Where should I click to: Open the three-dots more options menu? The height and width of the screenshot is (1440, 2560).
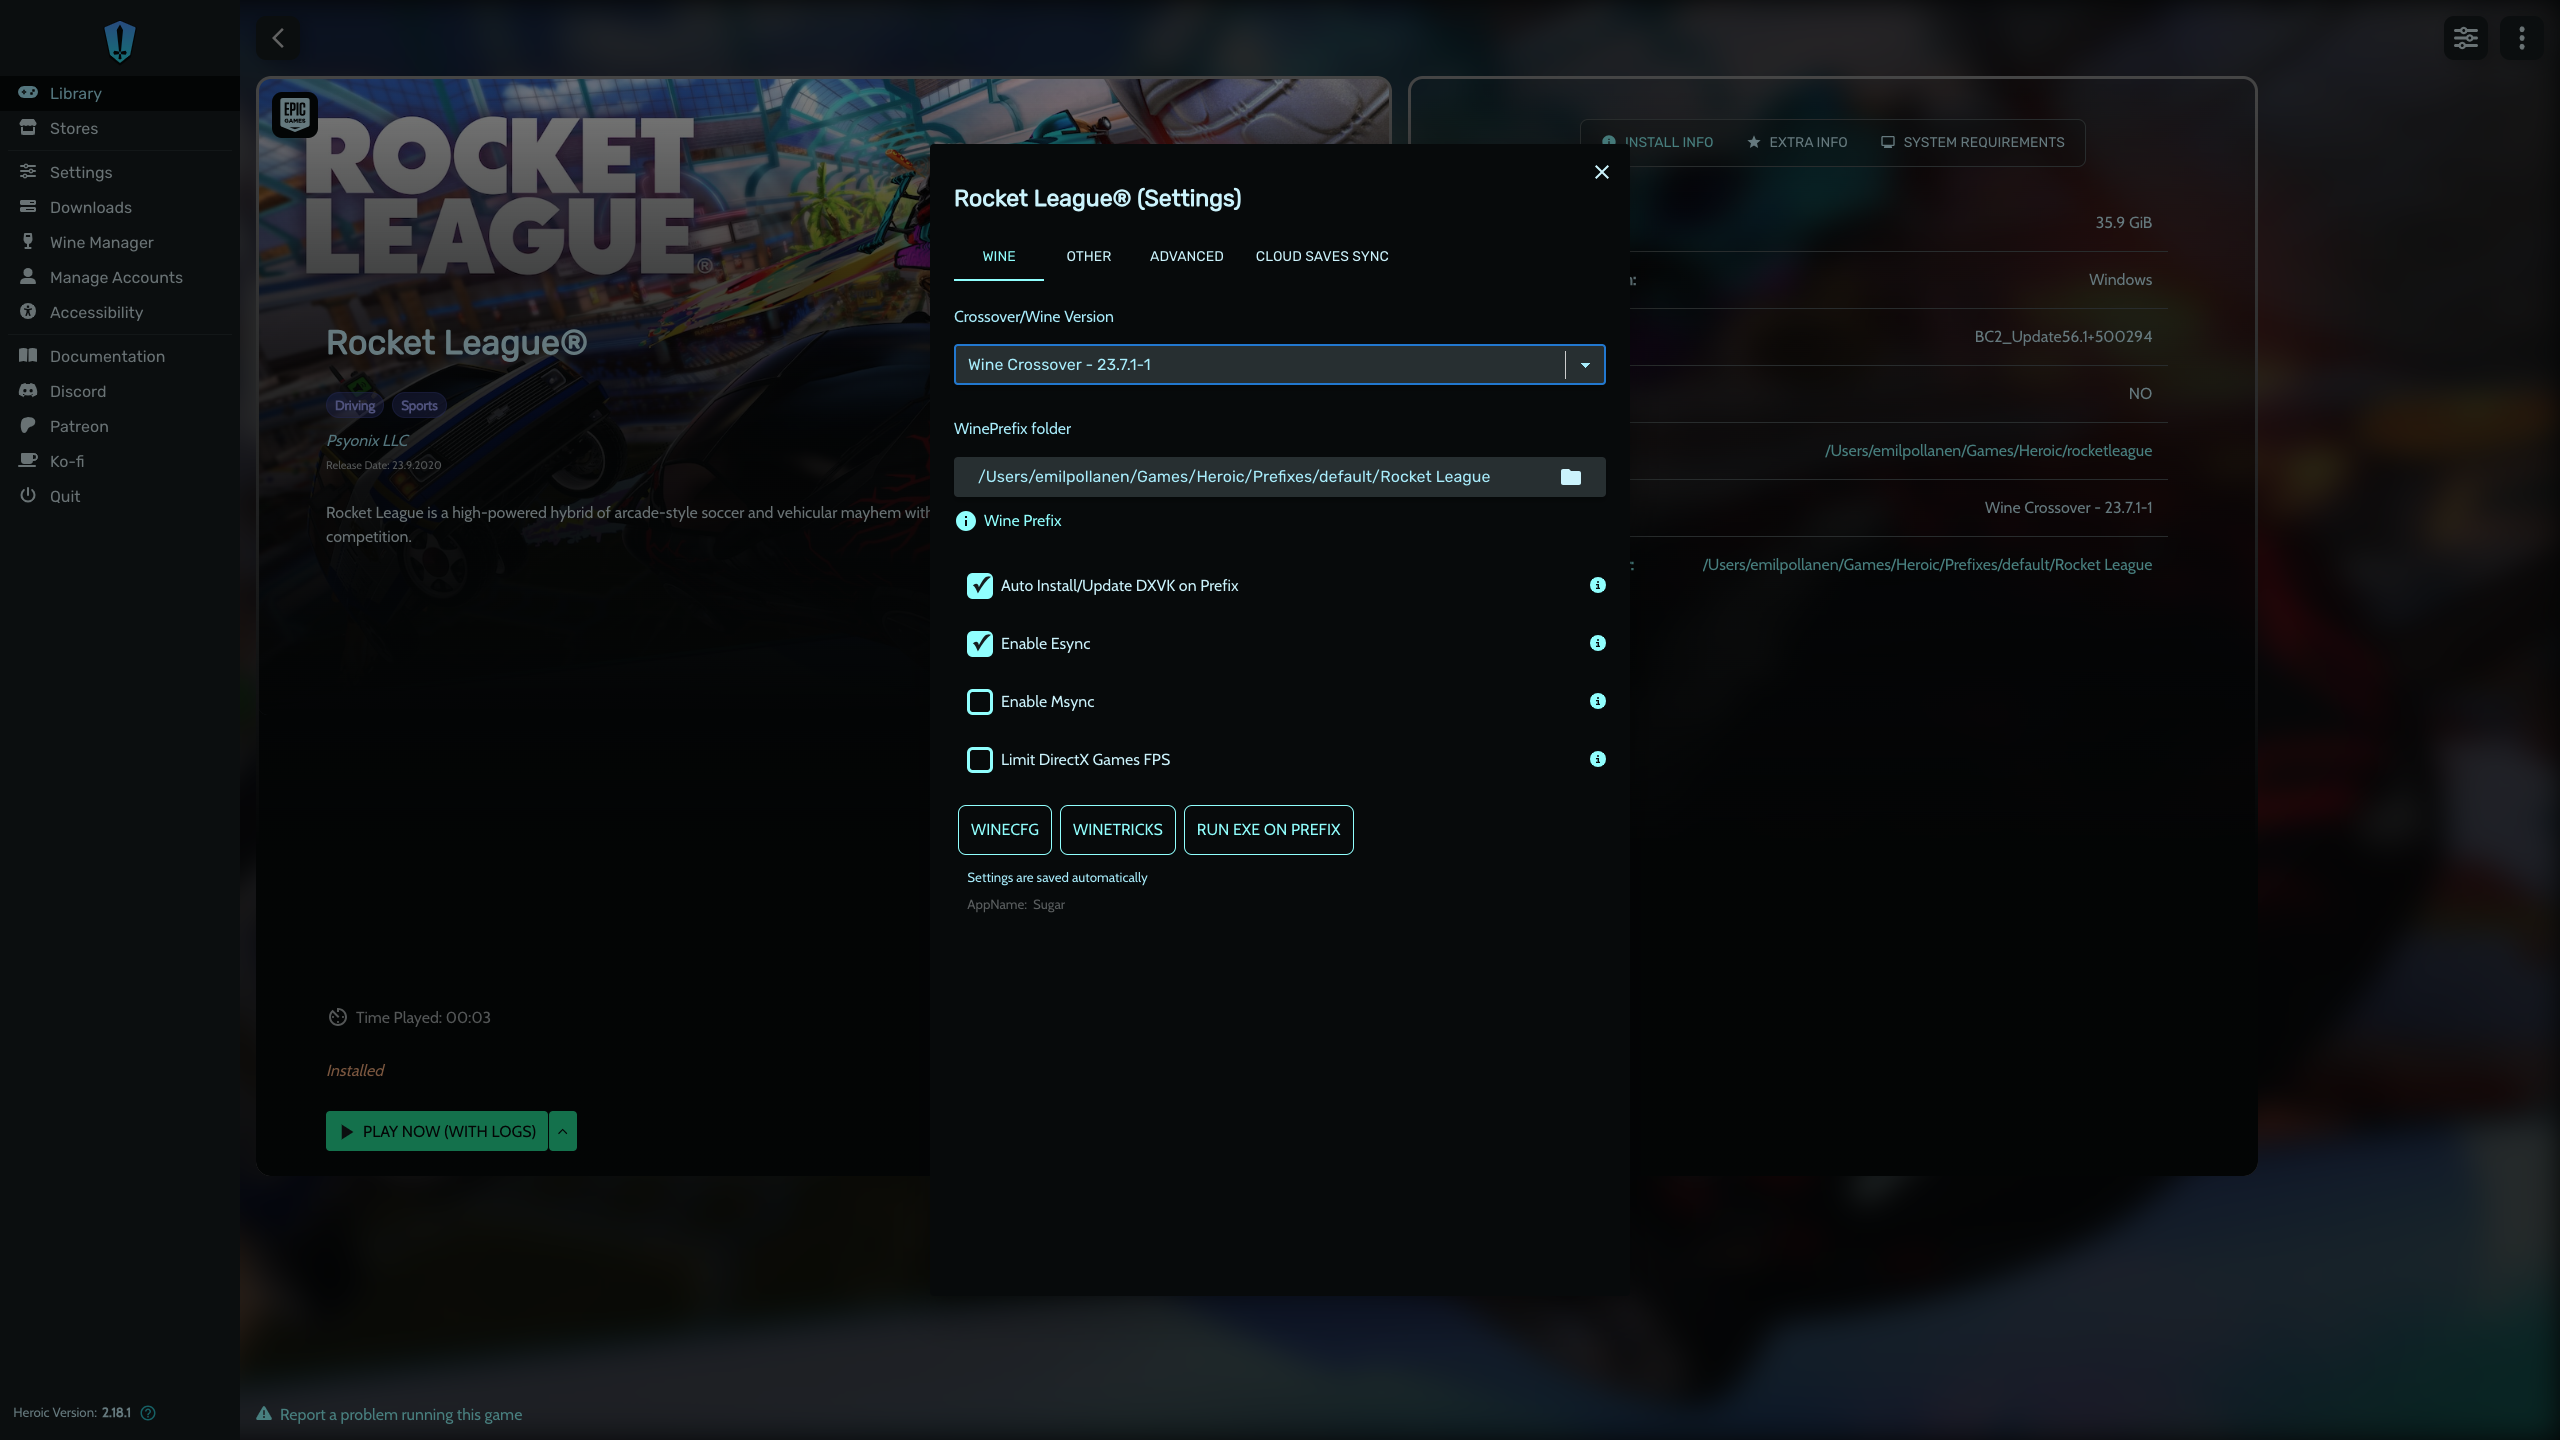pos(2521,39)
